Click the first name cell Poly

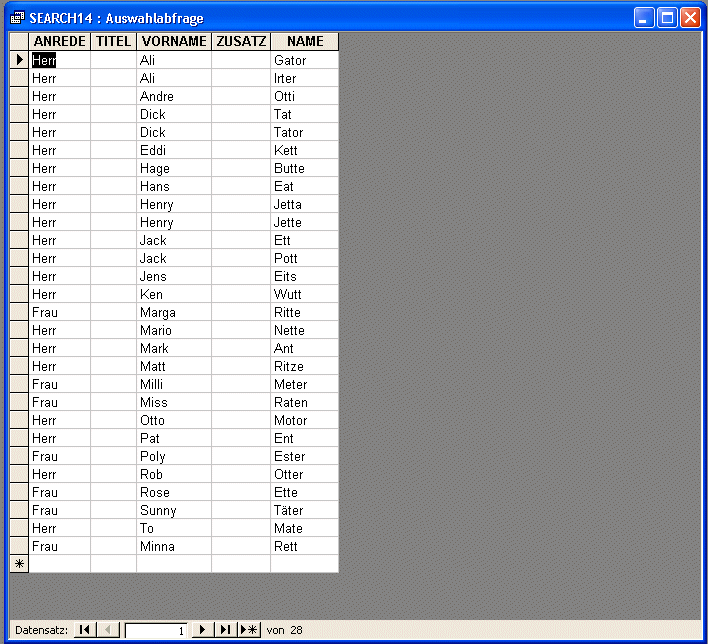pos(174,456)
